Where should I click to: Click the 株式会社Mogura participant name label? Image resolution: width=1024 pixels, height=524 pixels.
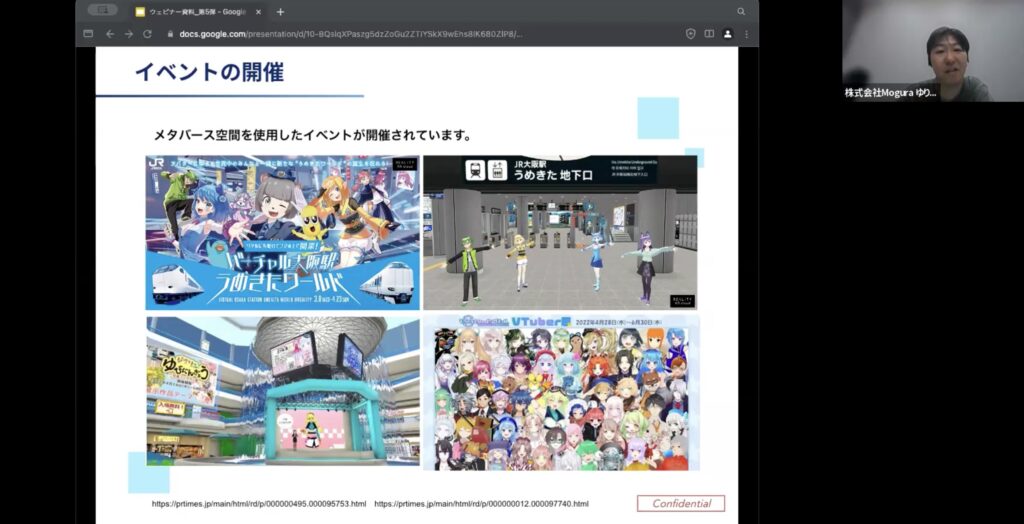[x=890, y=93]
